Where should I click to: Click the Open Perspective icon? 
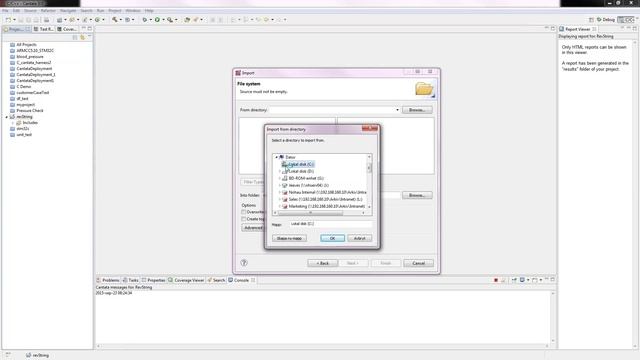(x=591, y=20)
